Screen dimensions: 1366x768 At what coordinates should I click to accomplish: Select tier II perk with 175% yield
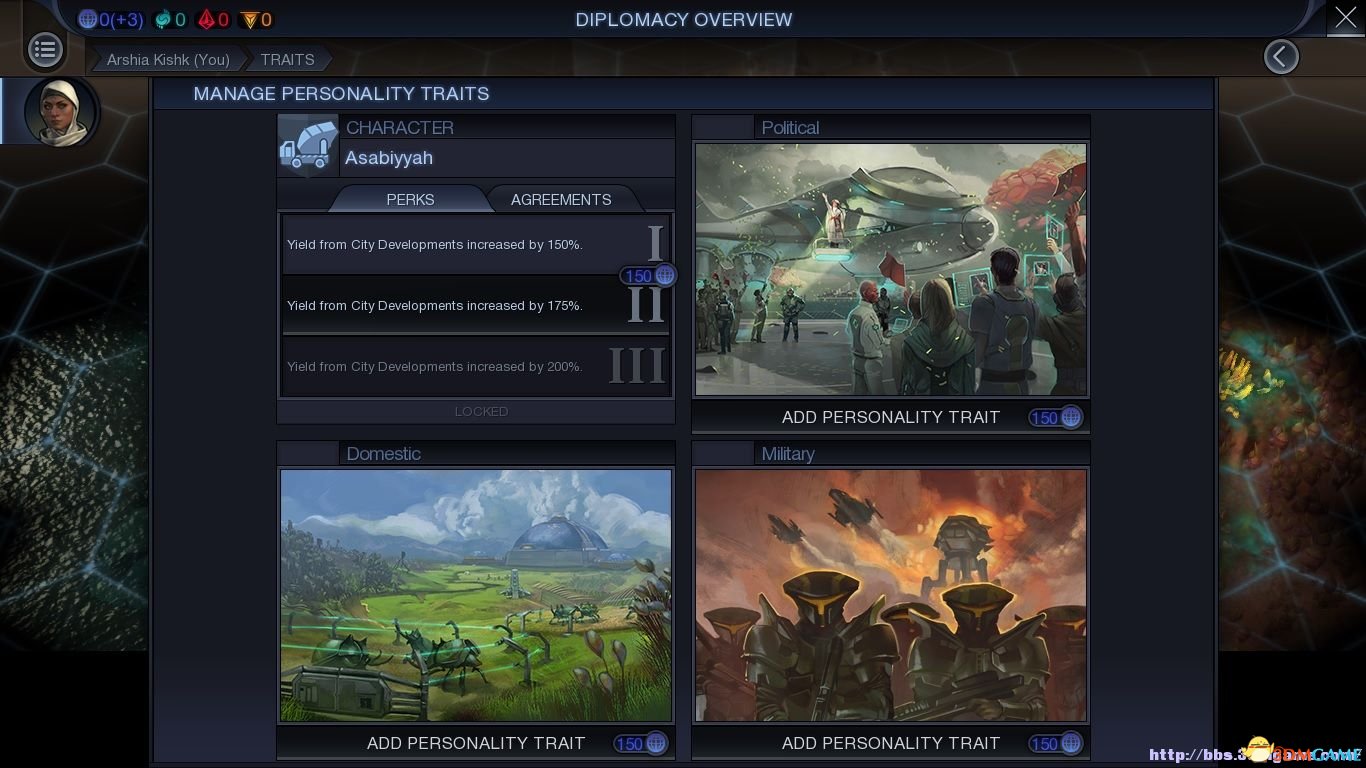point(476,305)
